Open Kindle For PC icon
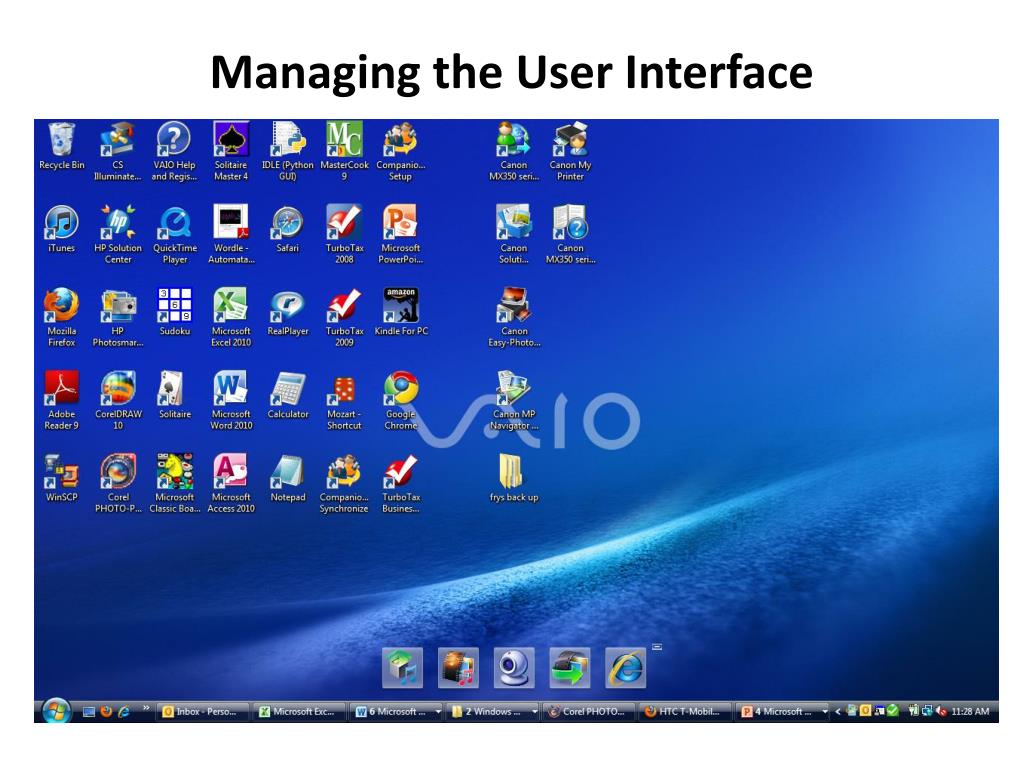Screen dimensions: 1024x768 click(x=400, y=312)
